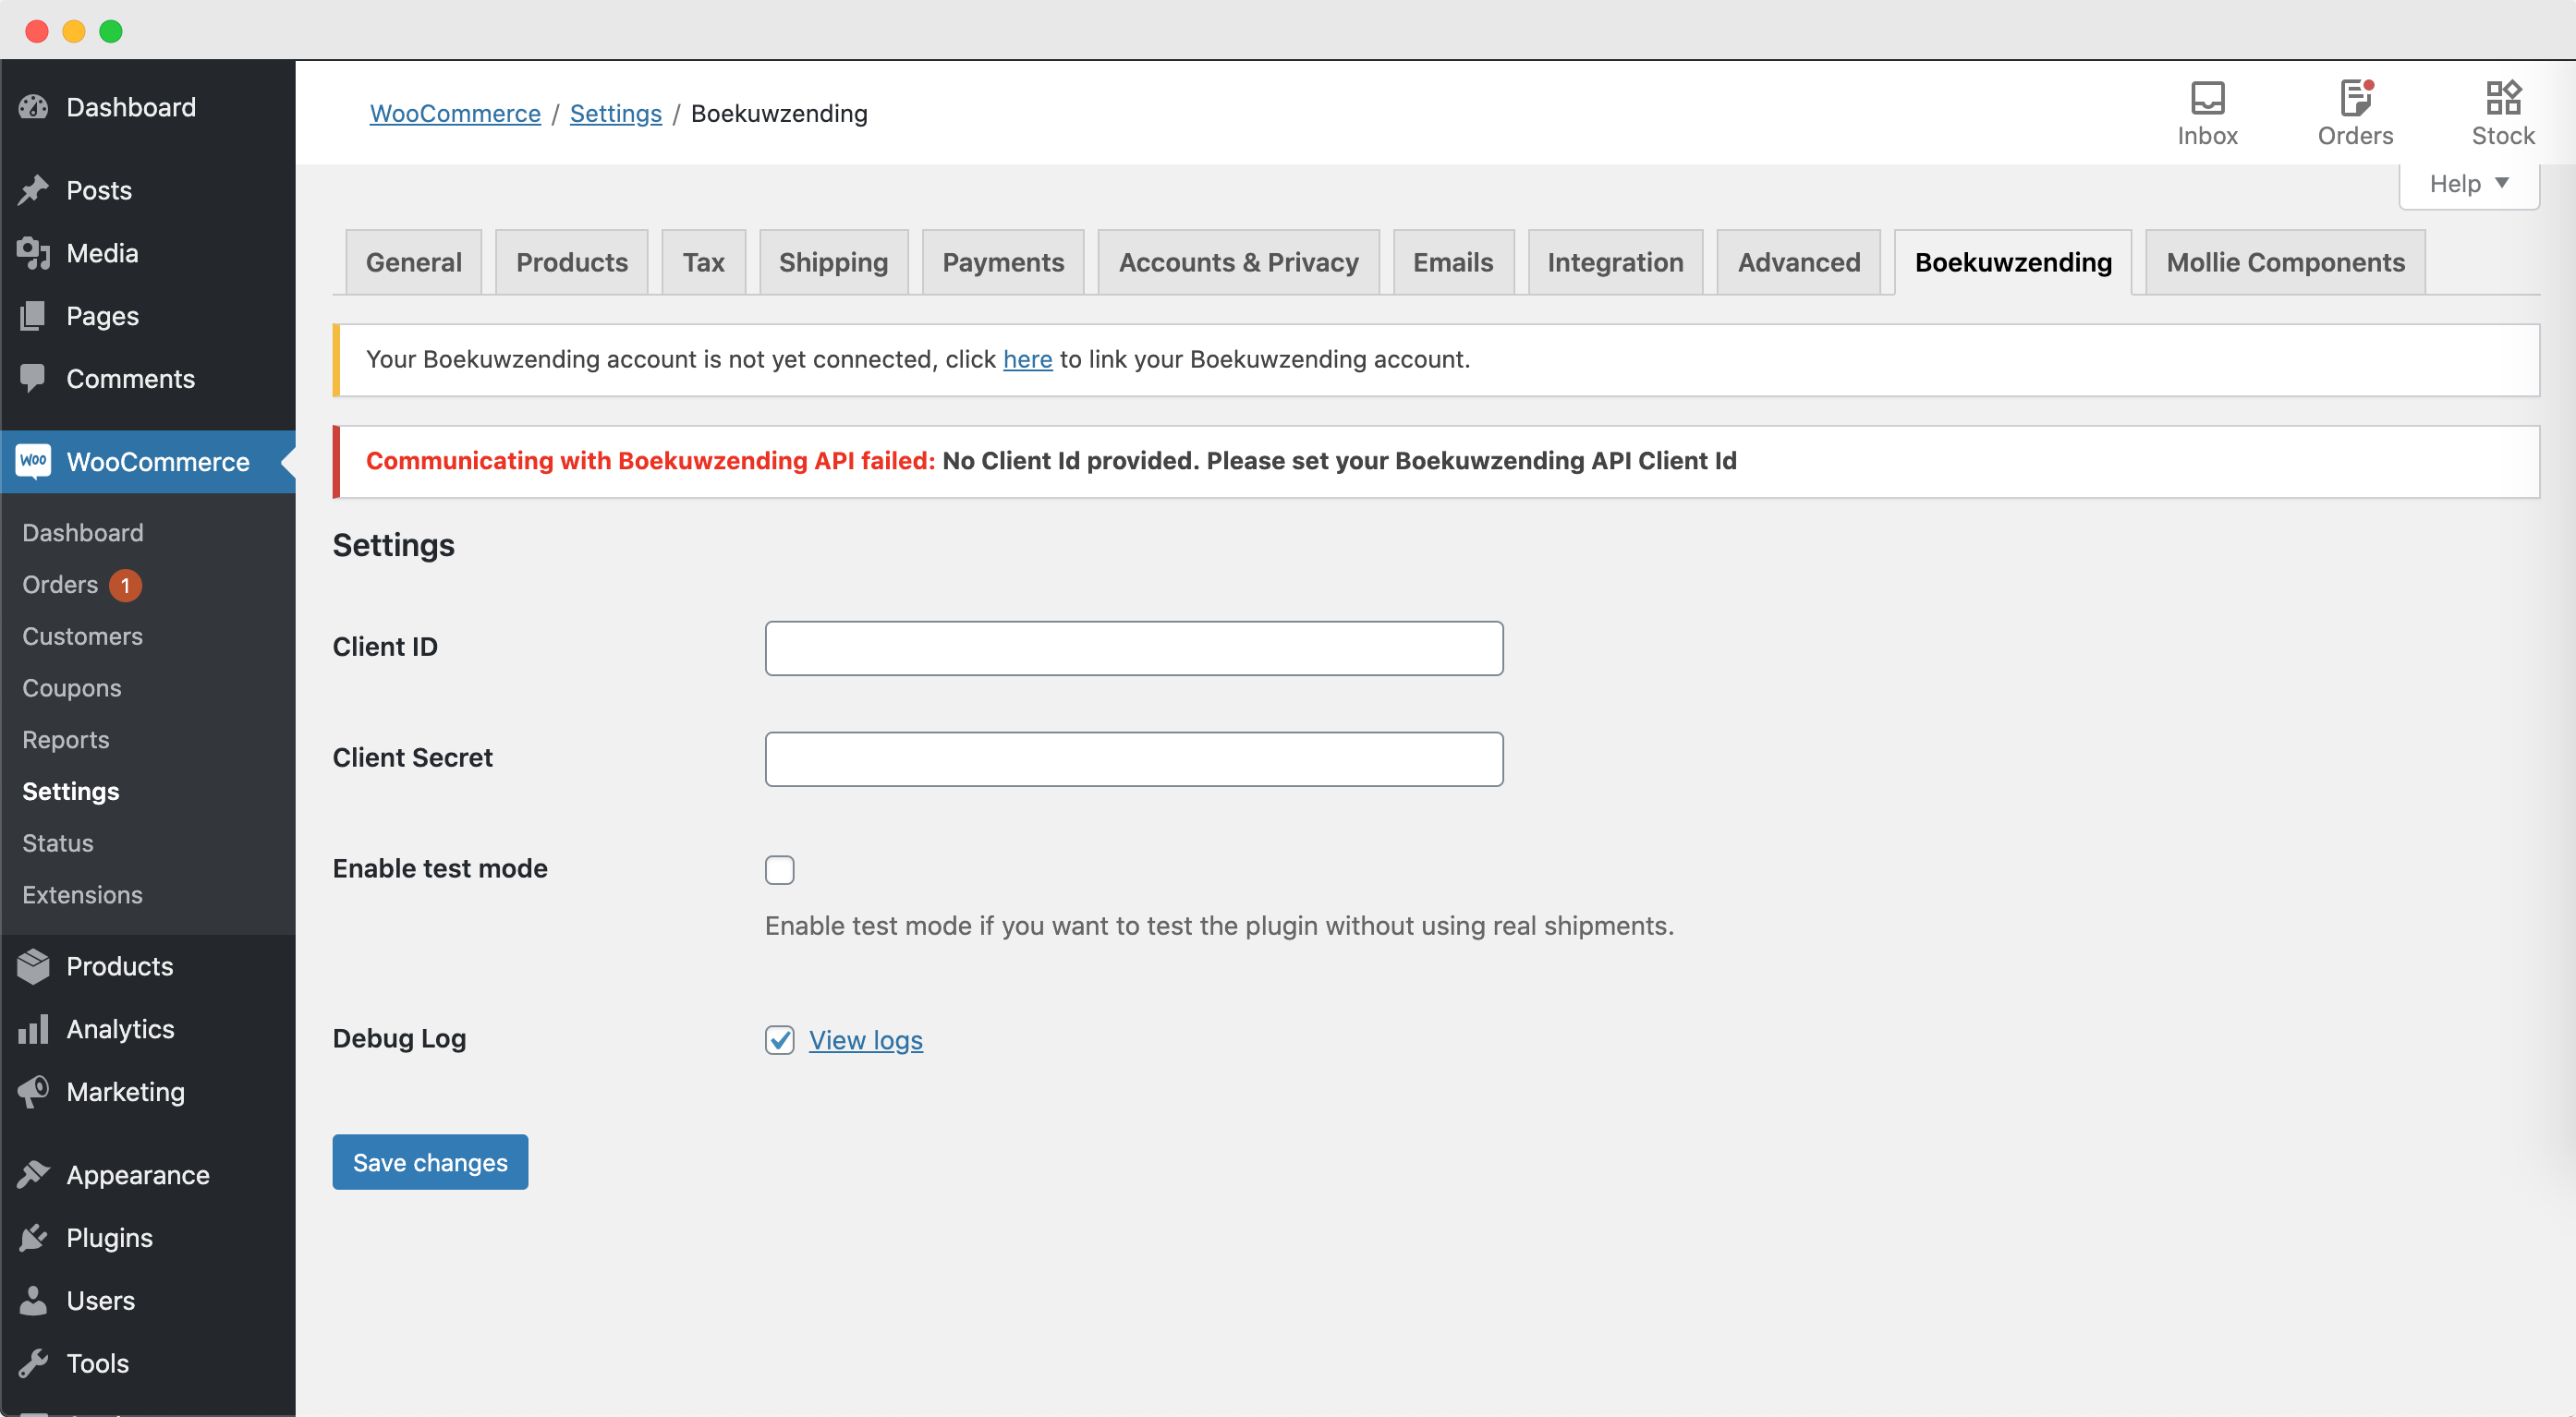Follow the 'here' link to connect account
Image resolution: width=2576 pixels, height=1417 pixels.
(x=1027, y=359)
